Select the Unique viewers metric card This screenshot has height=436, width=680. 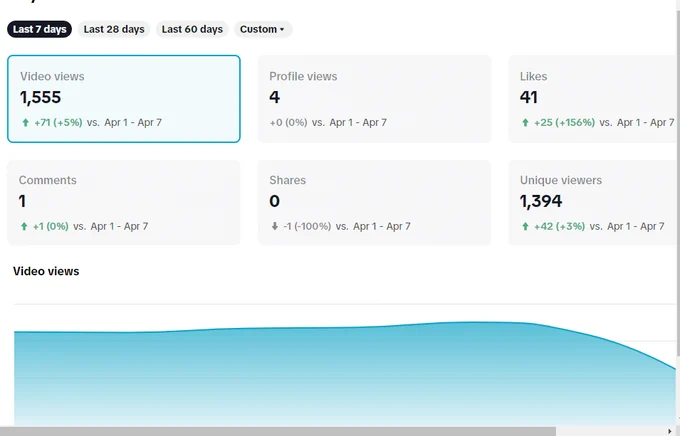[x=592, y=203]
